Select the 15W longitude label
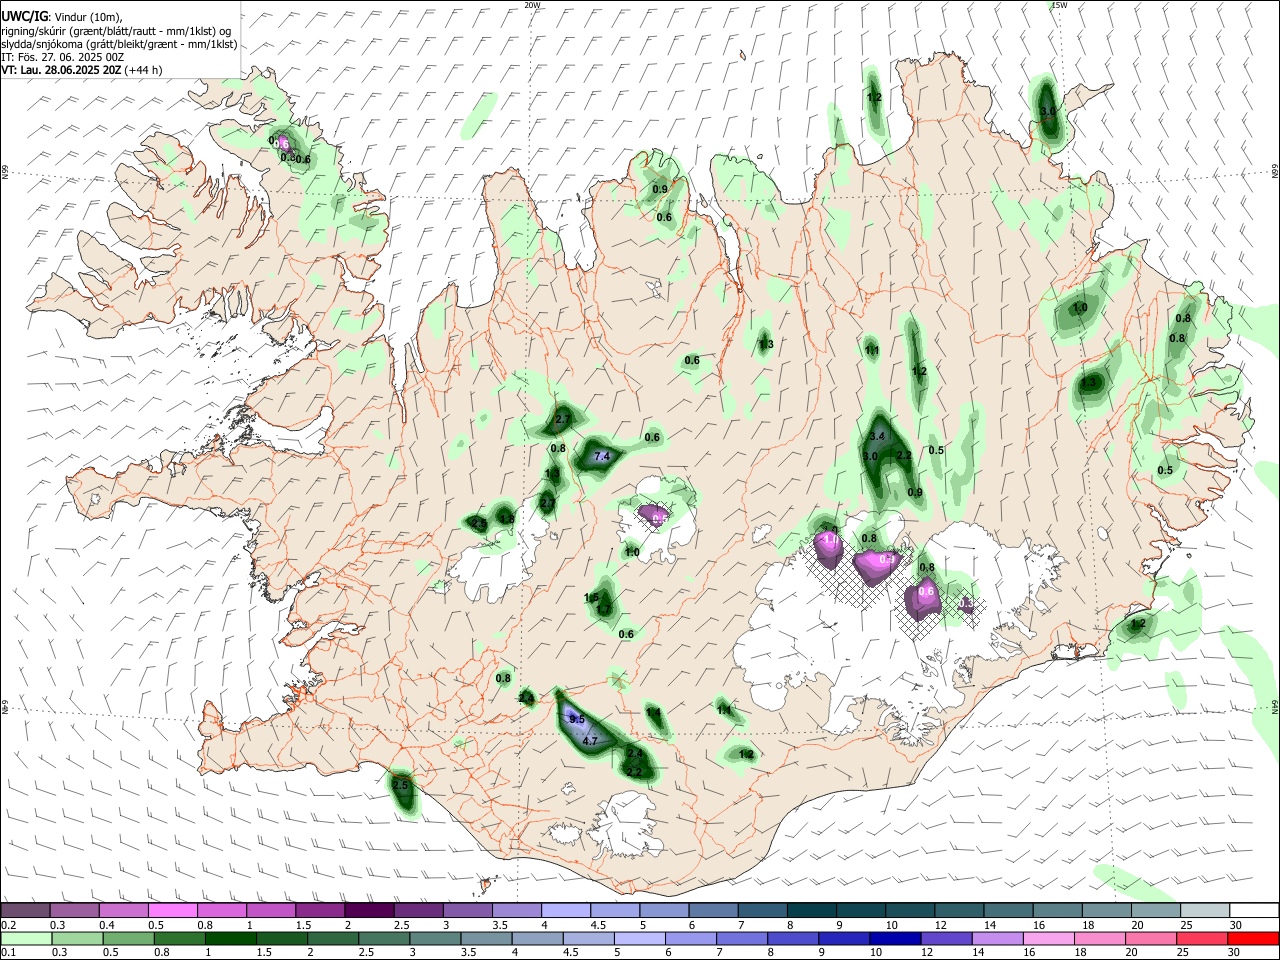 [1059, 5]
